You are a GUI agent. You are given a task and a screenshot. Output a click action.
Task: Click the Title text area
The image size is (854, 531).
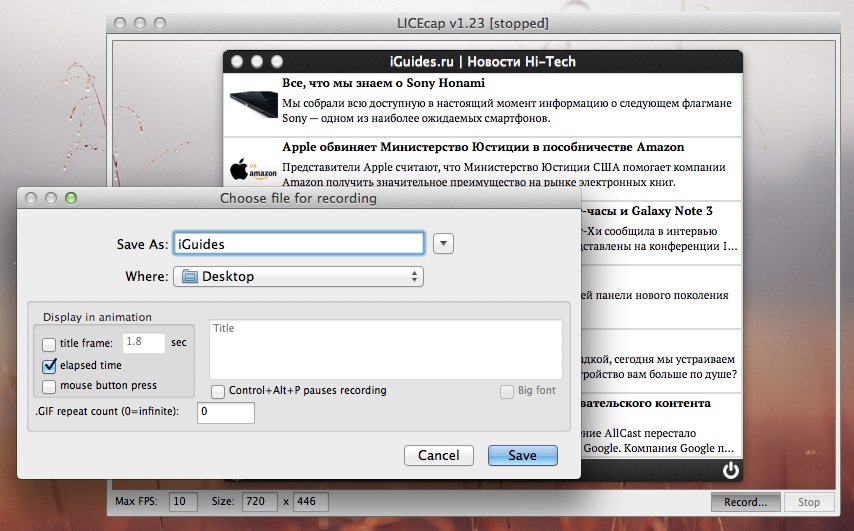pyautogui.click(x=386, y=349)
